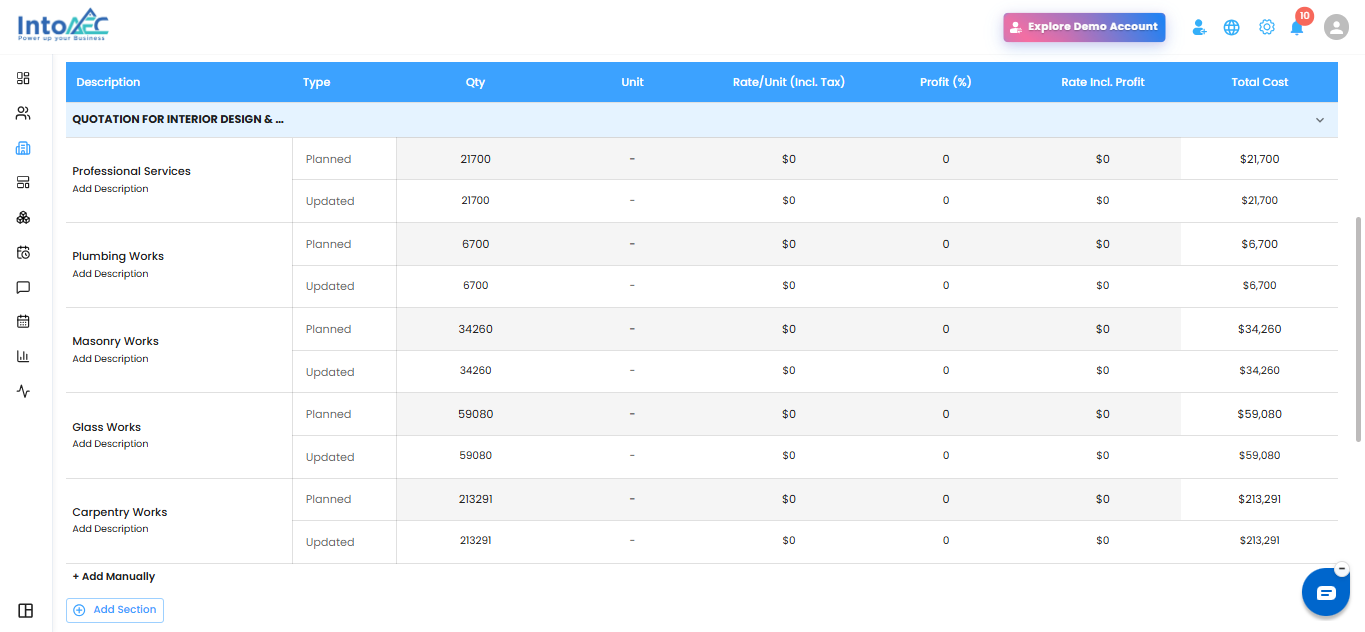Click the Planned label for Glass Works
Viewport: 1365px width, 632px height.
point(328,414)
